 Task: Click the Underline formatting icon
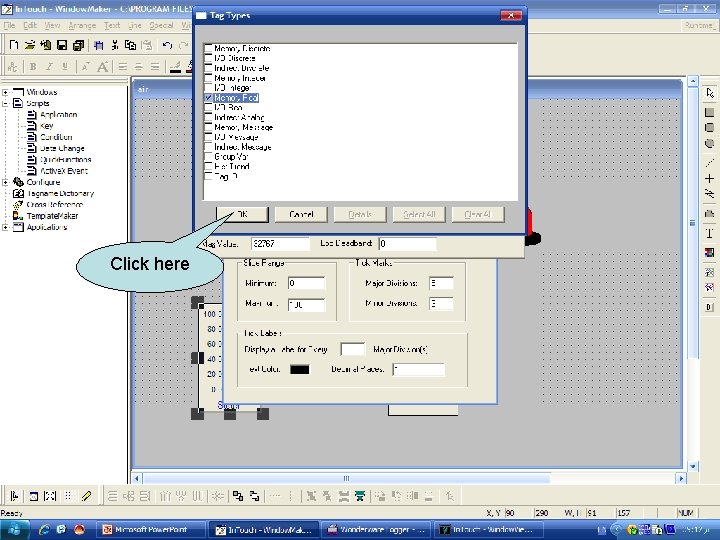coord(65,67)
